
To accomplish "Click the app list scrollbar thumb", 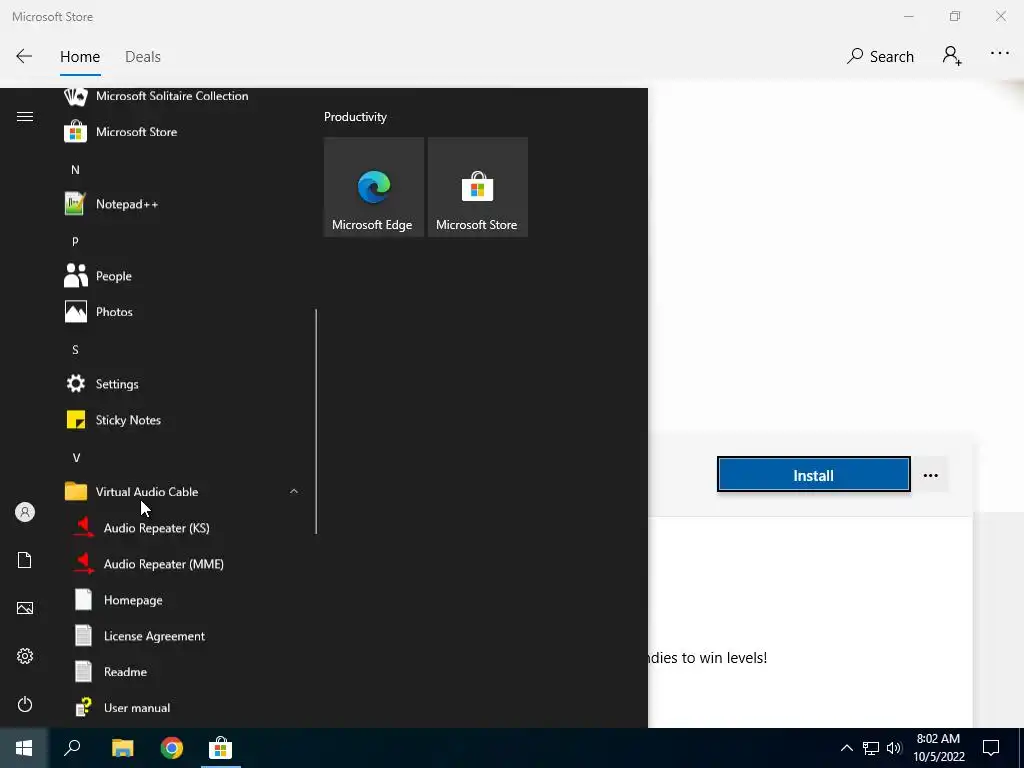I will 316,421.
